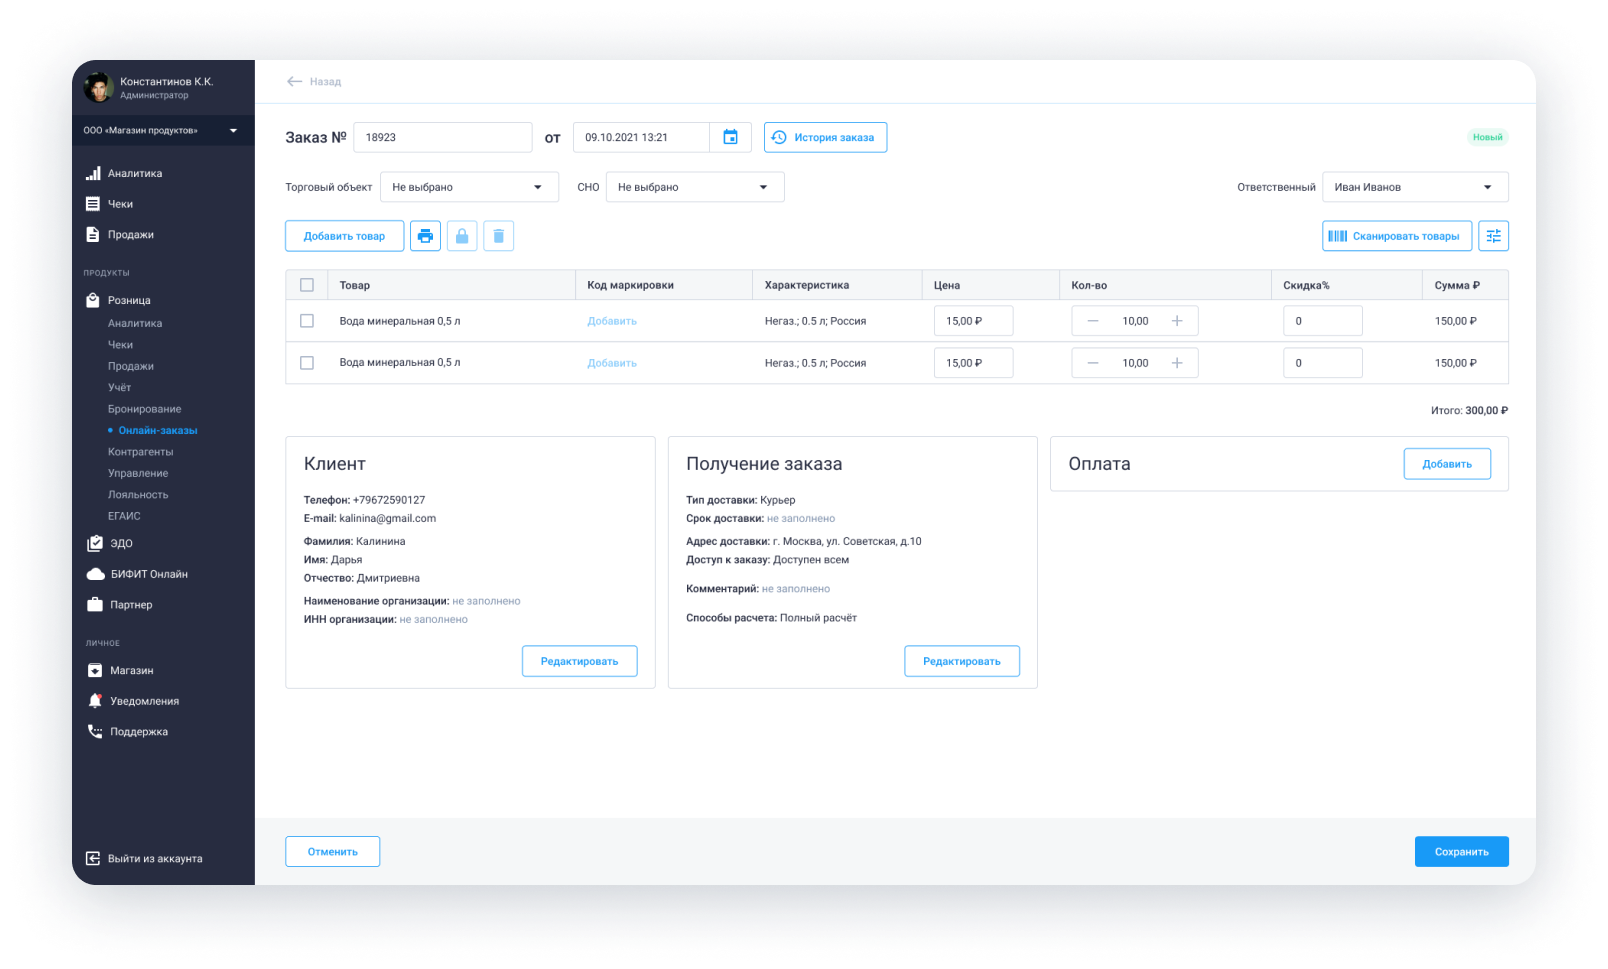The width and height of the screenshot is (1608, 969).
Task: Click the print icon button
Action: [x=425, y=236]
